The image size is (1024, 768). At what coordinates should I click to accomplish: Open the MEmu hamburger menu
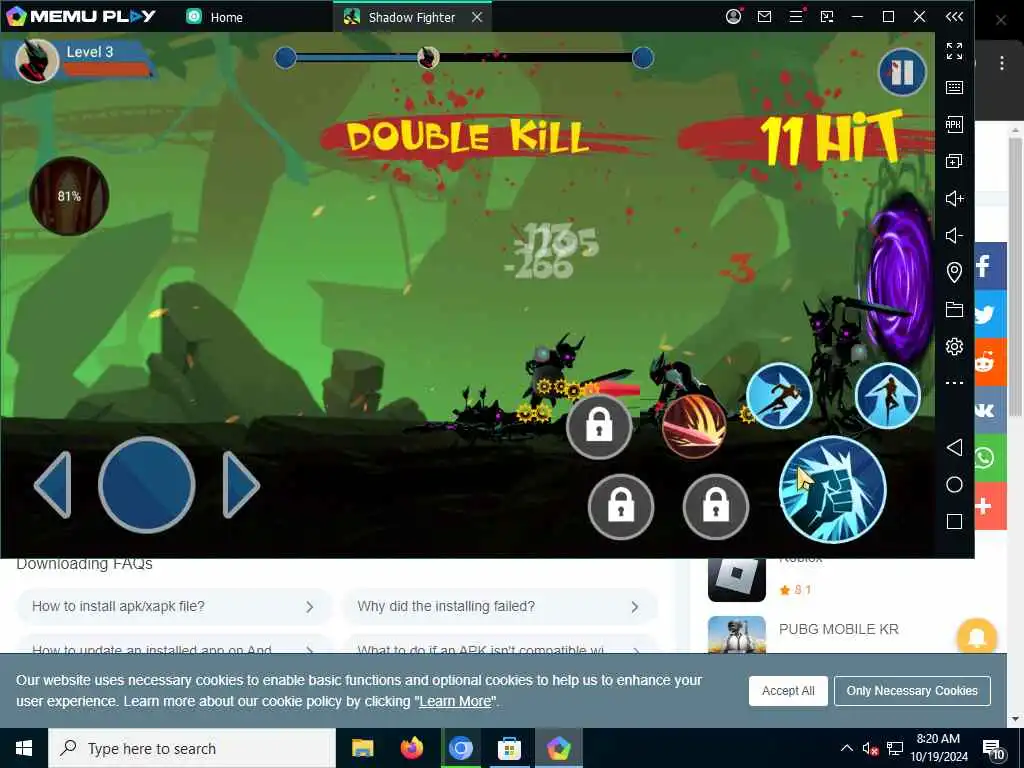[796, 16]
